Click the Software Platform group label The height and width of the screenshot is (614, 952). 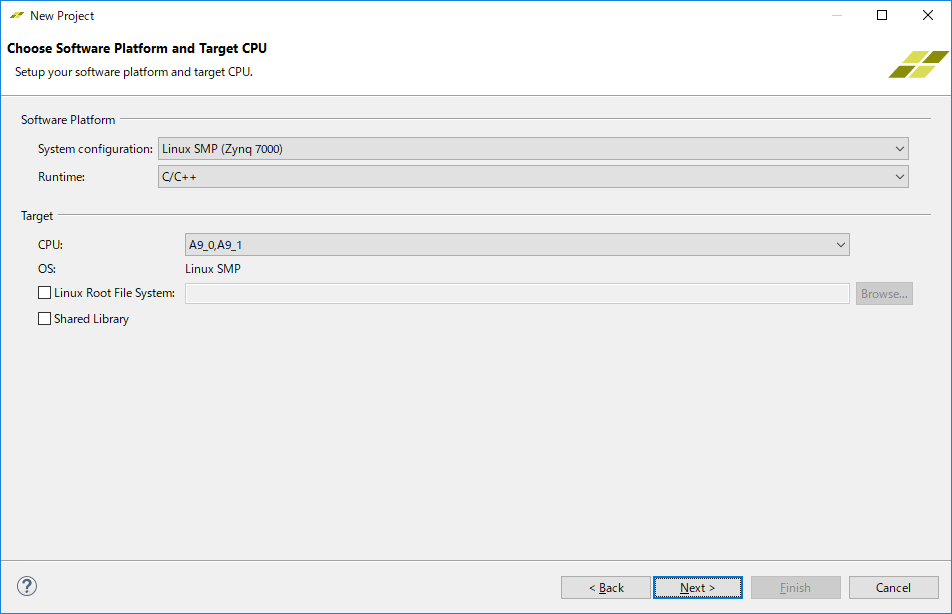pos(68,120)
